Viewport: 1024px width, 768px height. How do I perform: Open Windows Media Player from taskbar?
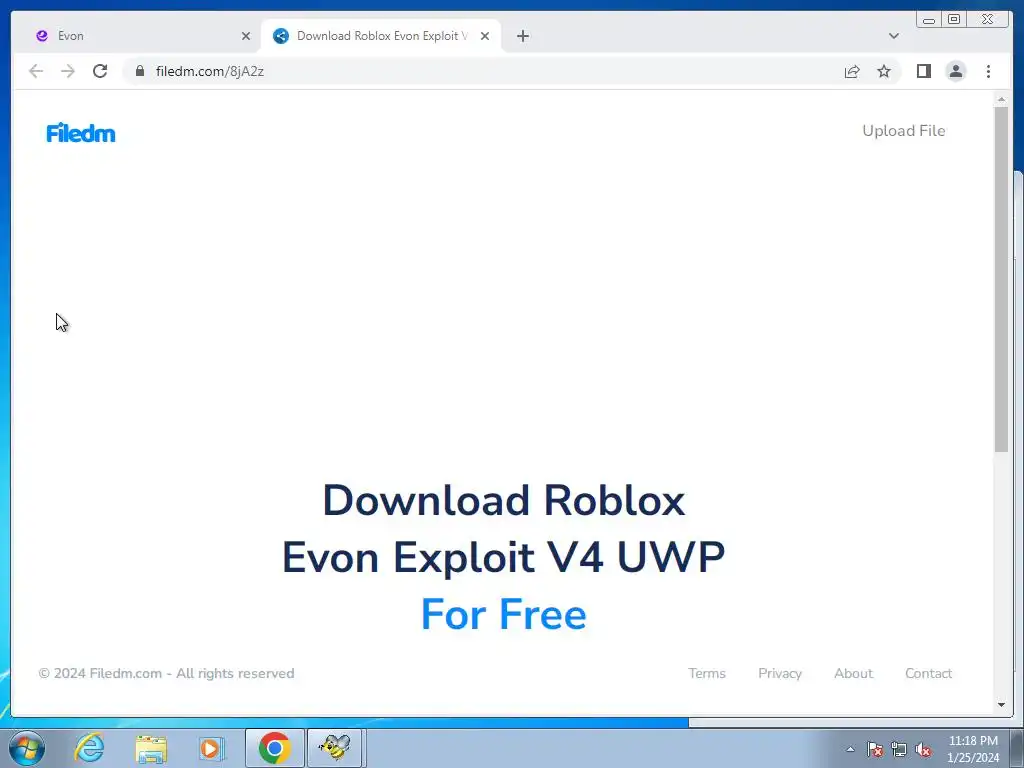point(211,748)
